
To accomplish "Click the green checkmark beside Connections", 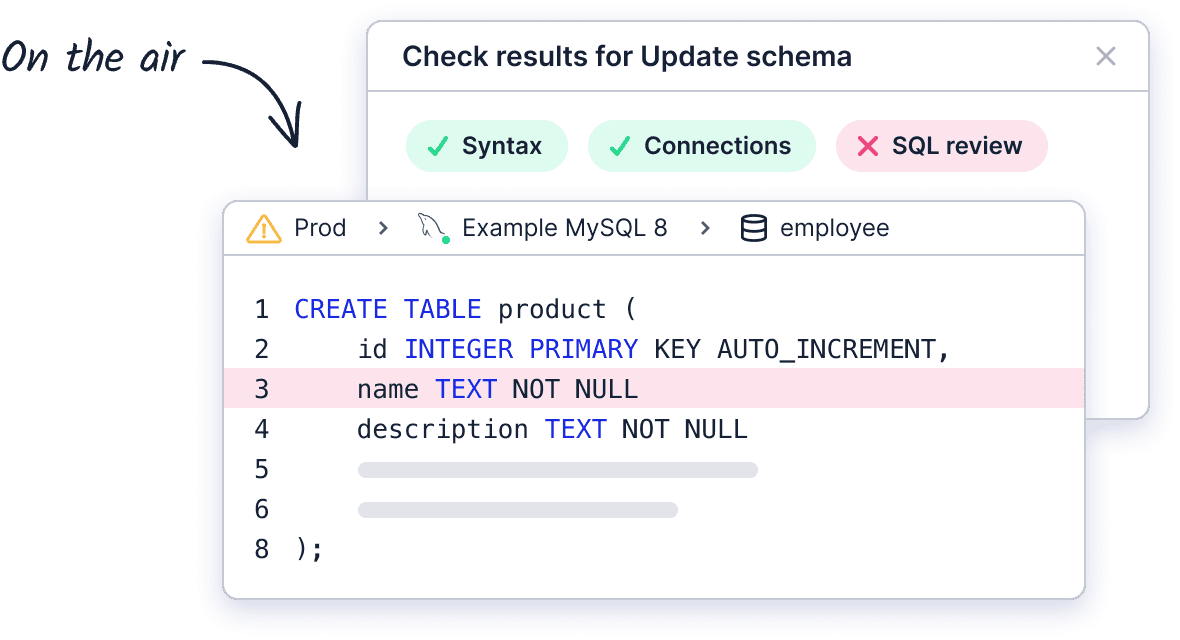I will [620, 146].
